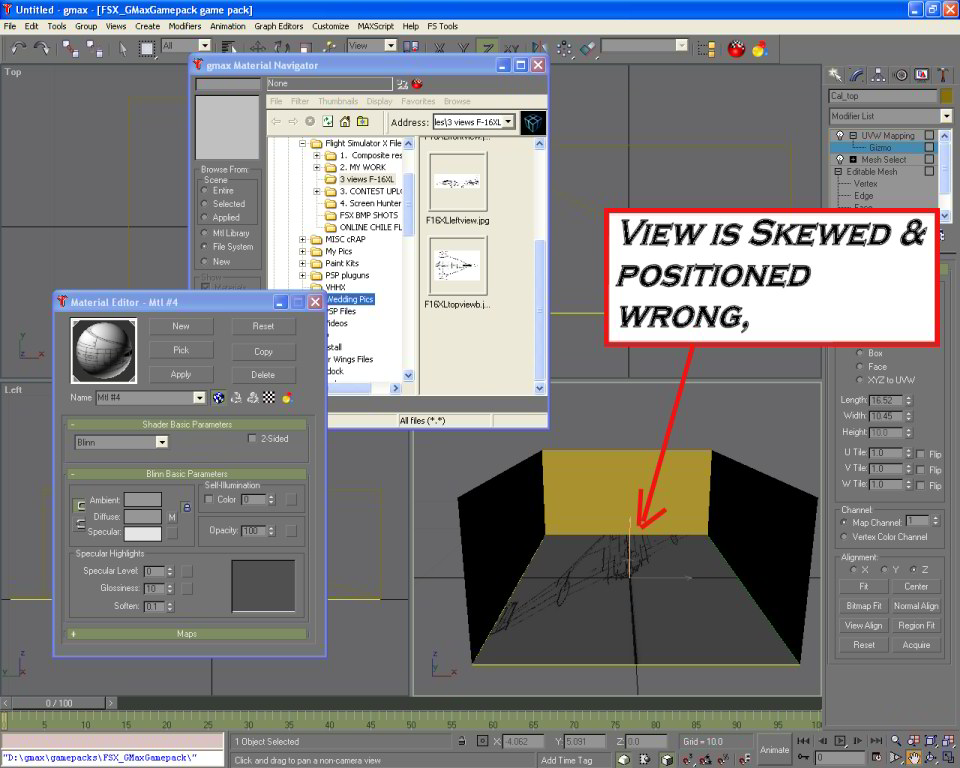
Task: Choose the File System browse option
Action: pos(205,247)
